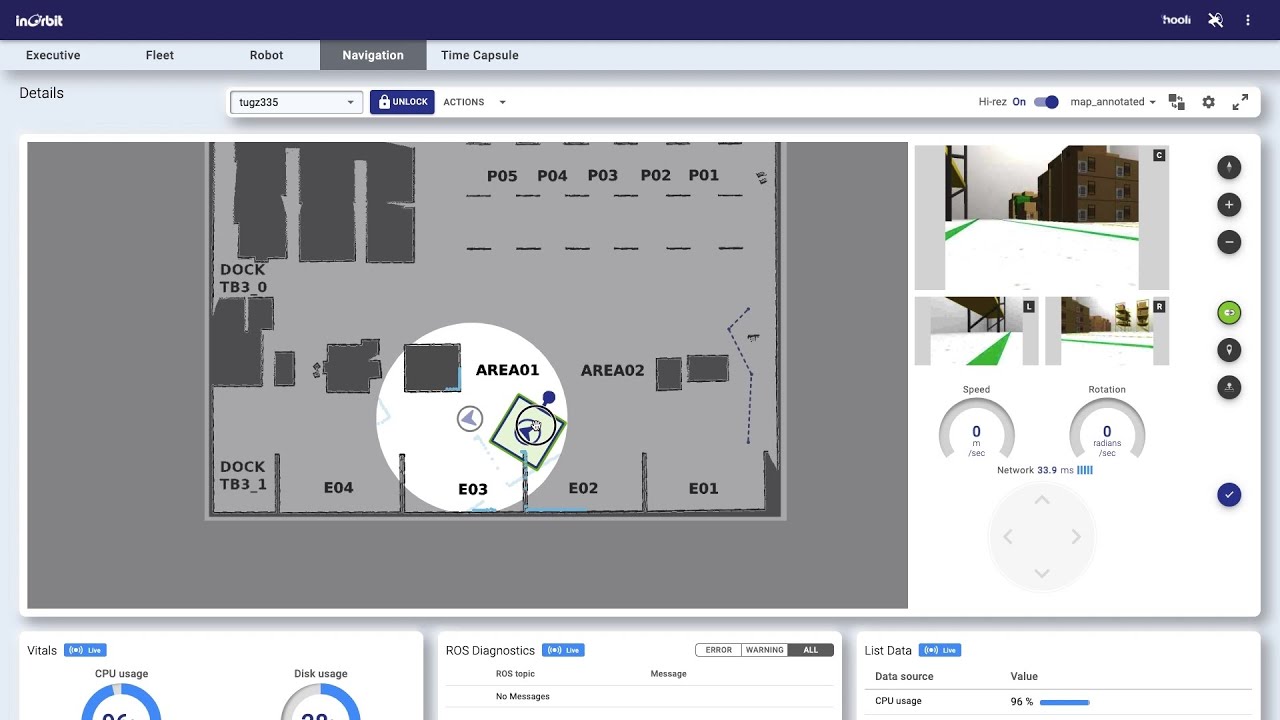Image resolution: width=1280 pixels, height=720 pixels.
Task: Click the P03 position label
Action: pos(602,175)
